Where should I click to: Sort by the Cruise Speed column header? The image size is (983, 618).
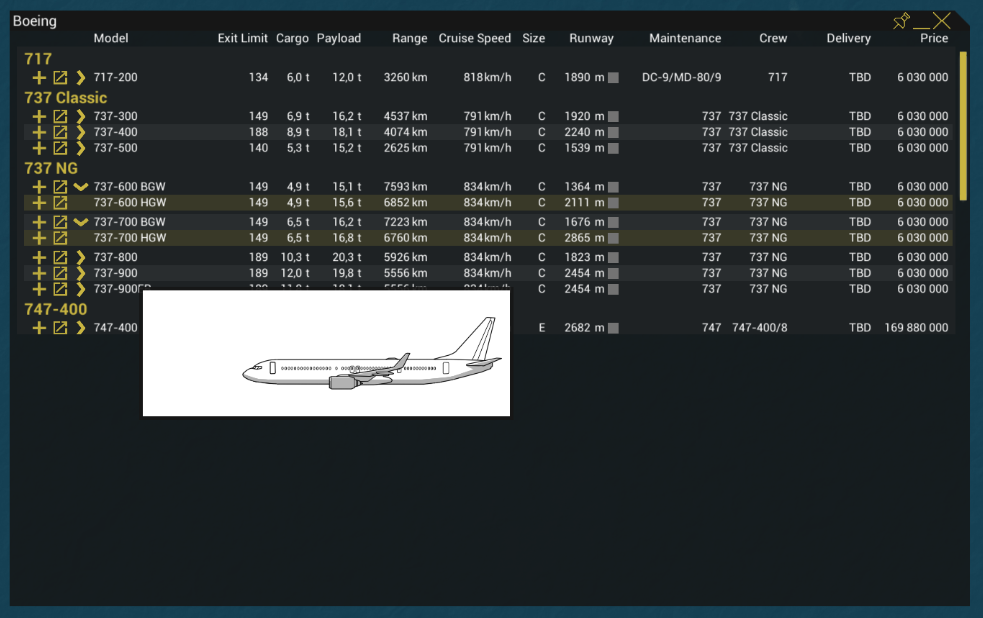coord(475,38)
